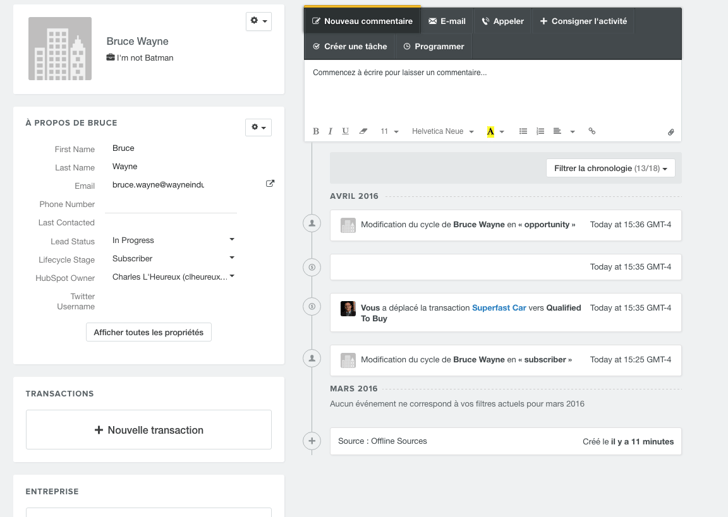The image size is (728, 517).
Task: Click the paragraph alignment icon
Action: (557, 131)
